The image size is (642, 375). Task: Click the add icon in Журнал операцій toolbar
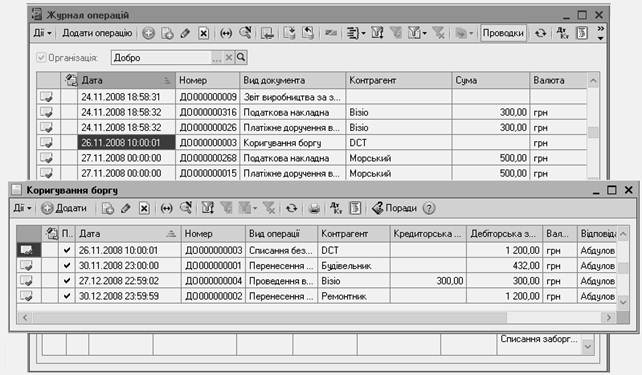point(148,33)
